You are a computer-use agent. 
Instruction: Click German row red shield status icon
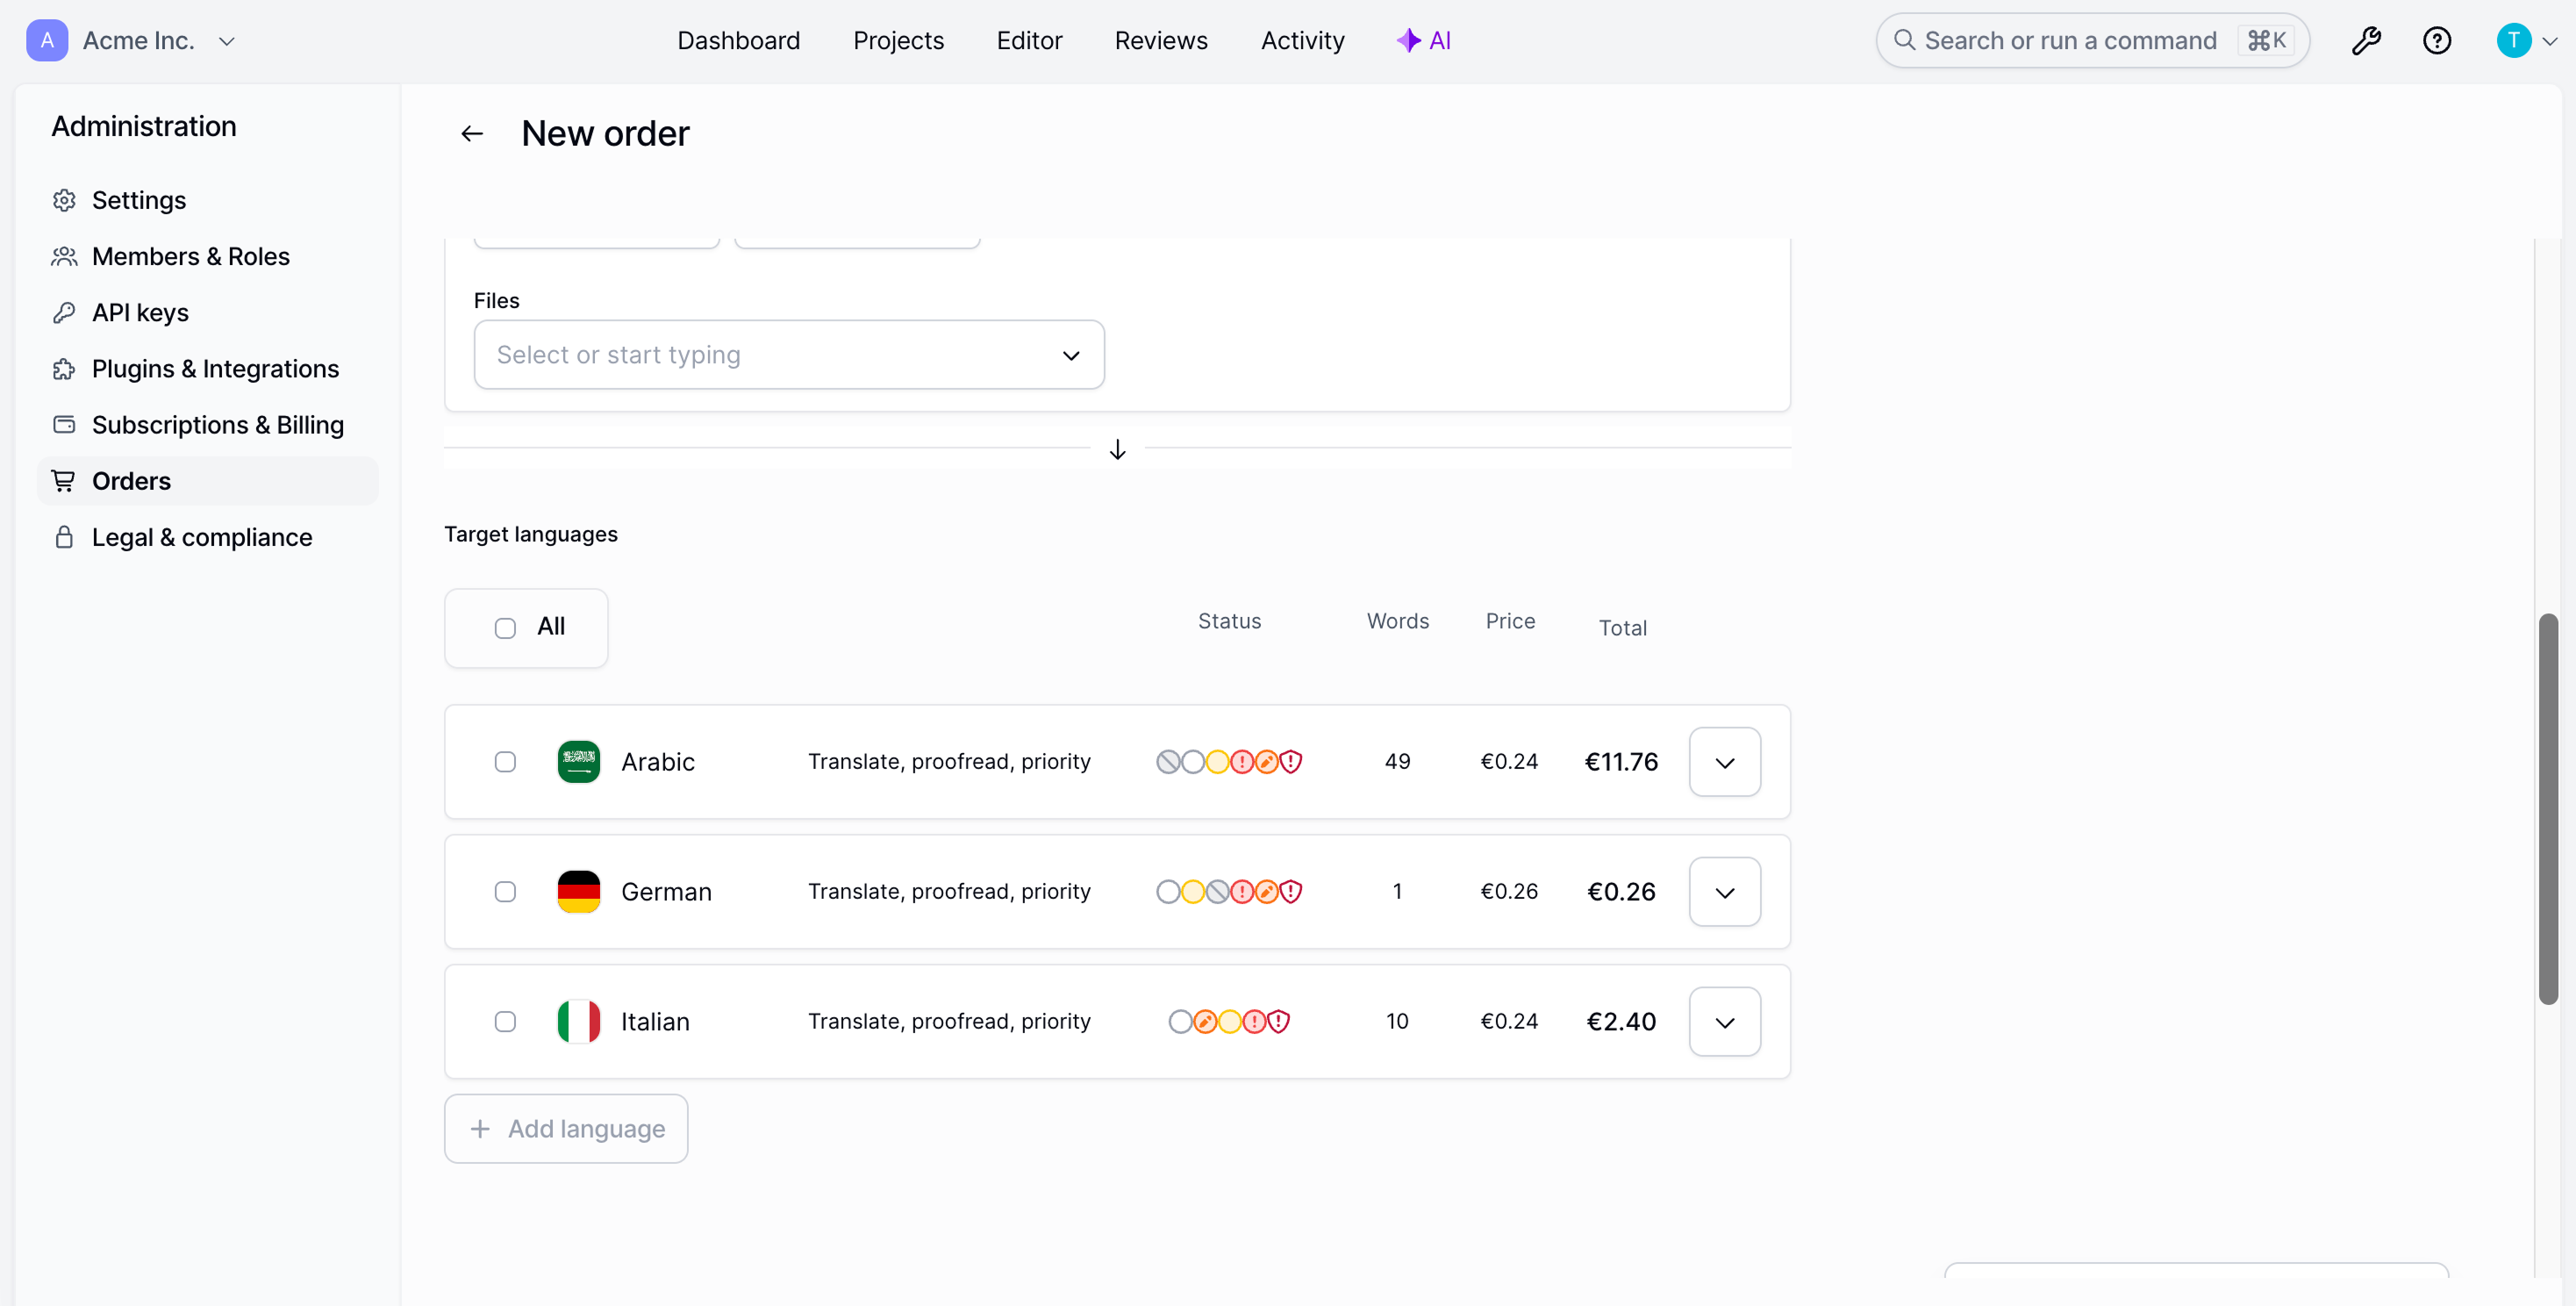(1291, 892)
